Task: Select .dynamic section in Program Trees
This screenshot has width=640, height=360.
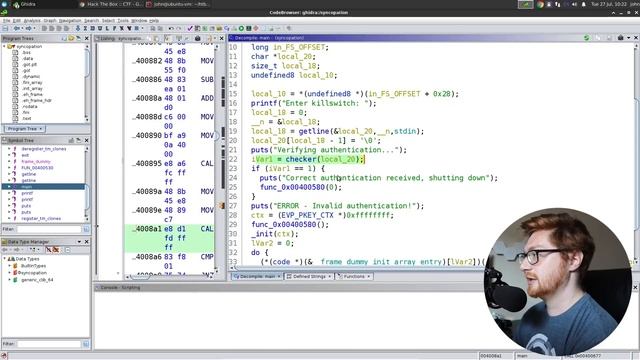Action: (31, 76)
